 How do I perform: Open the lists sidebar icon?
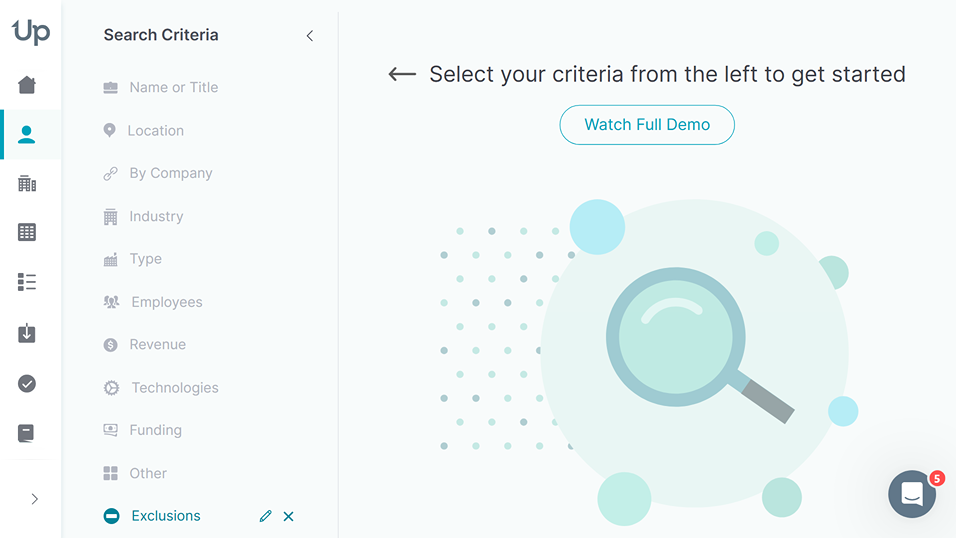[27, 282]
